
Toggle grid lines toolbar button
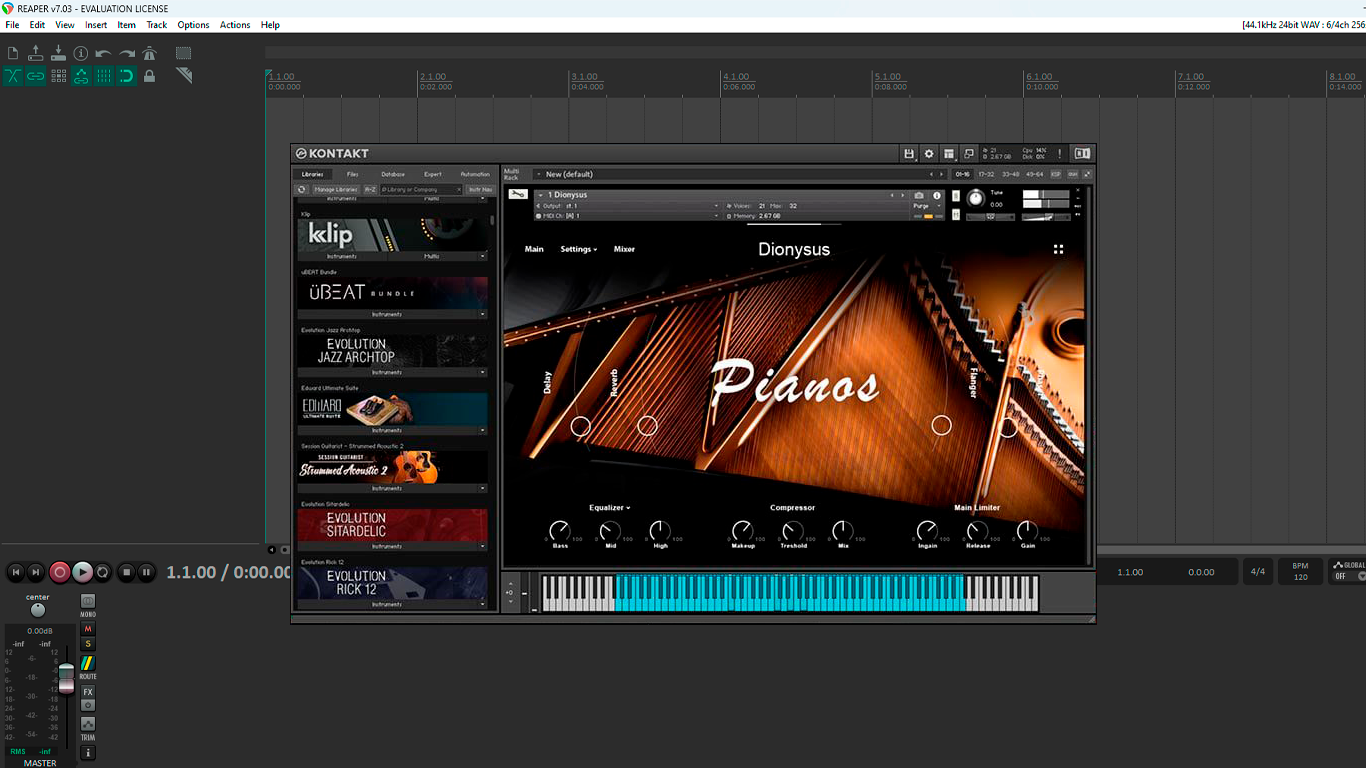[103, 76]
